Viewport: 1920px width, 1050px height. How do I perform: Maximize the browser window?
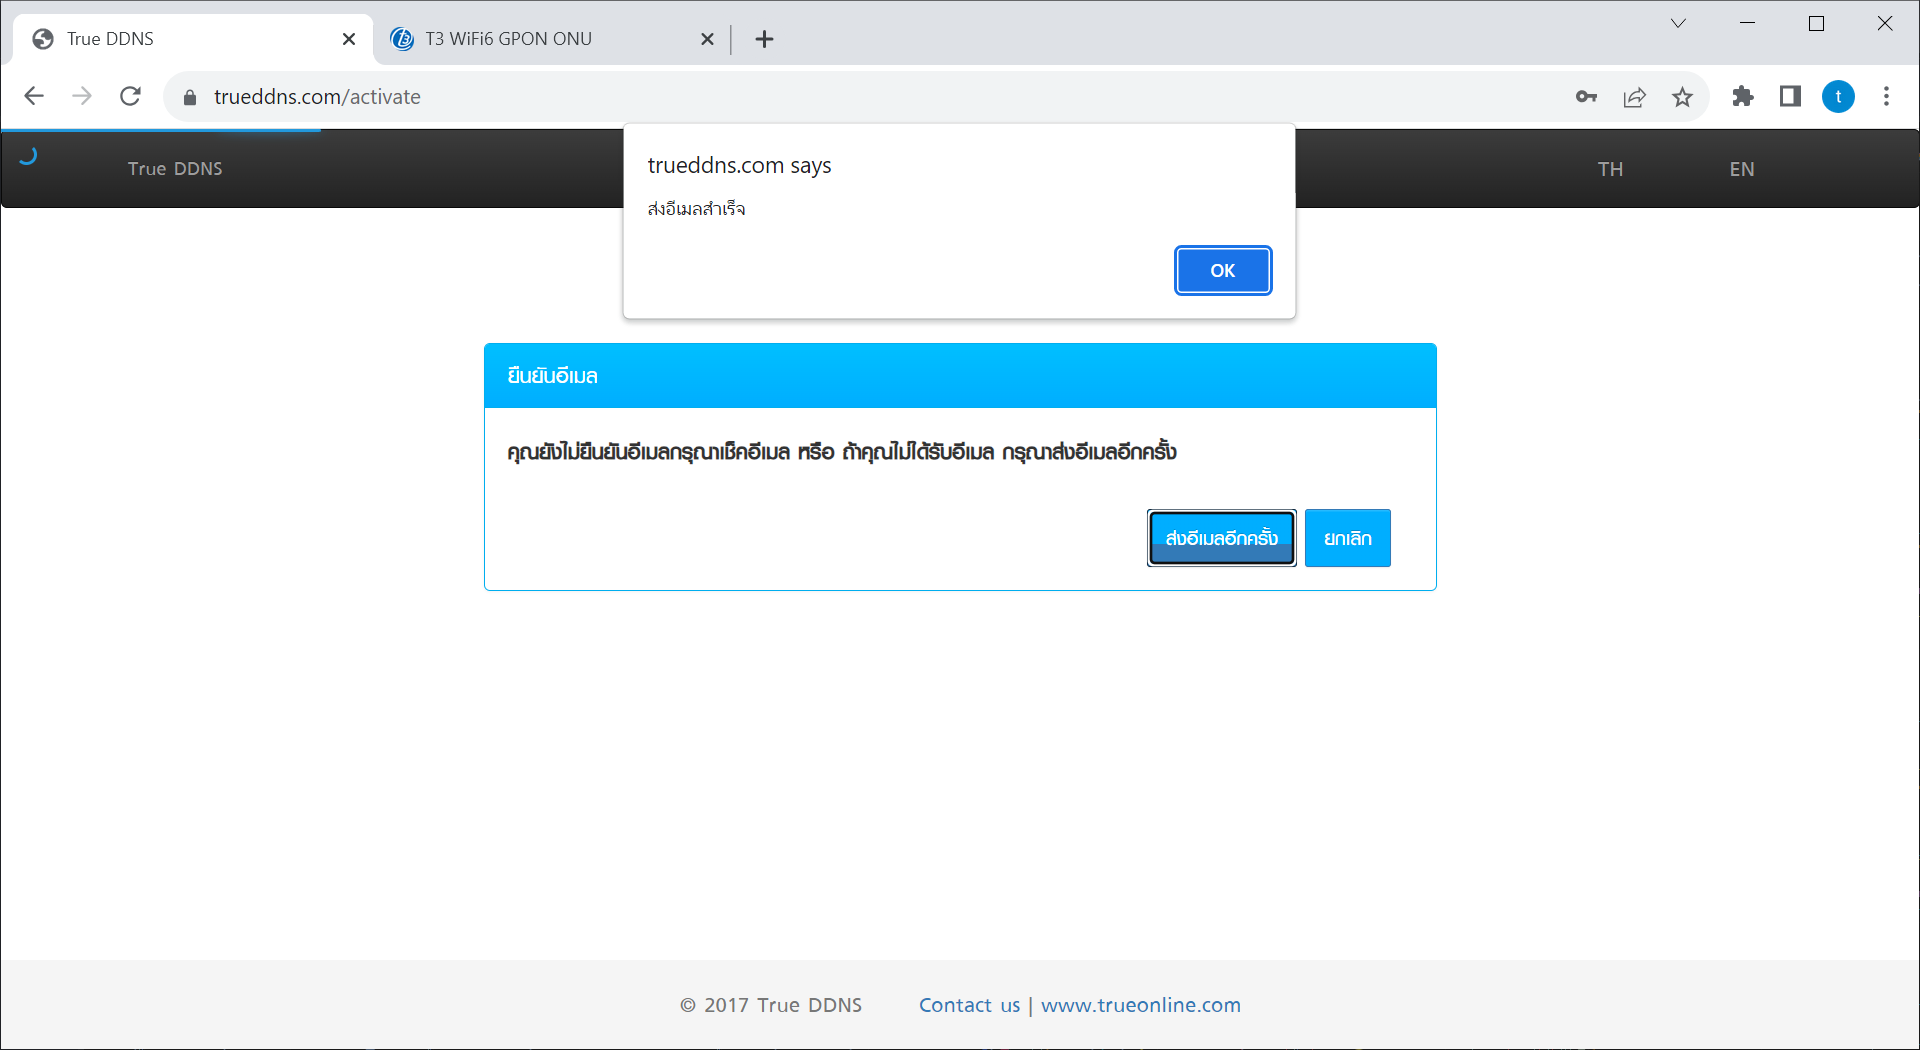point(1816,23)
